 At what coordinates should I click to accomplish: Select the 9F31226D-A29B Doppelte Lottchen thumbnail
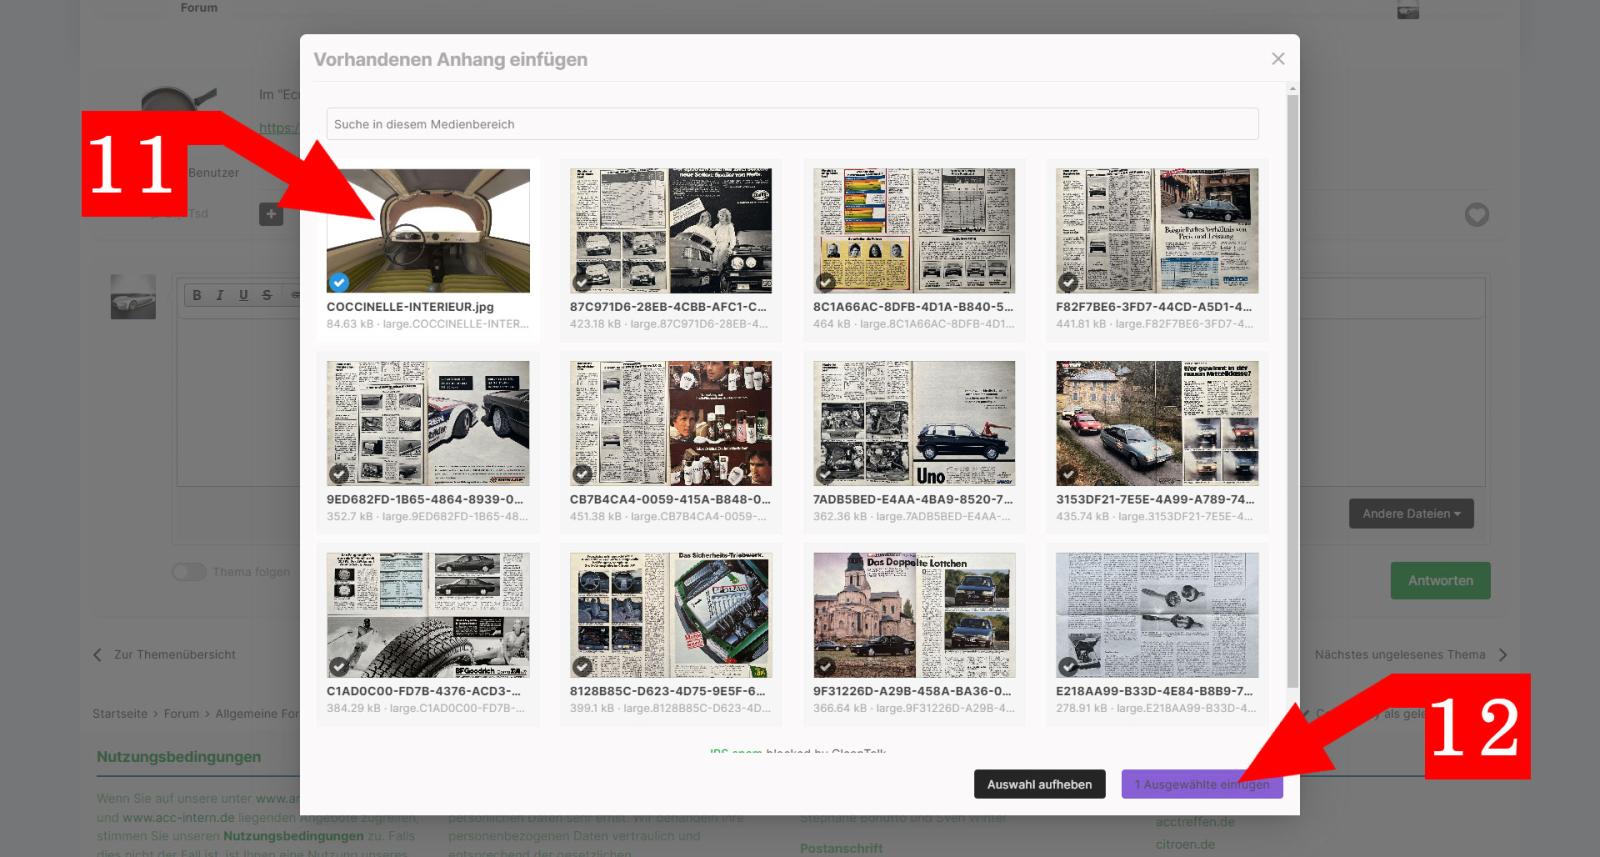tap(914, 615)
